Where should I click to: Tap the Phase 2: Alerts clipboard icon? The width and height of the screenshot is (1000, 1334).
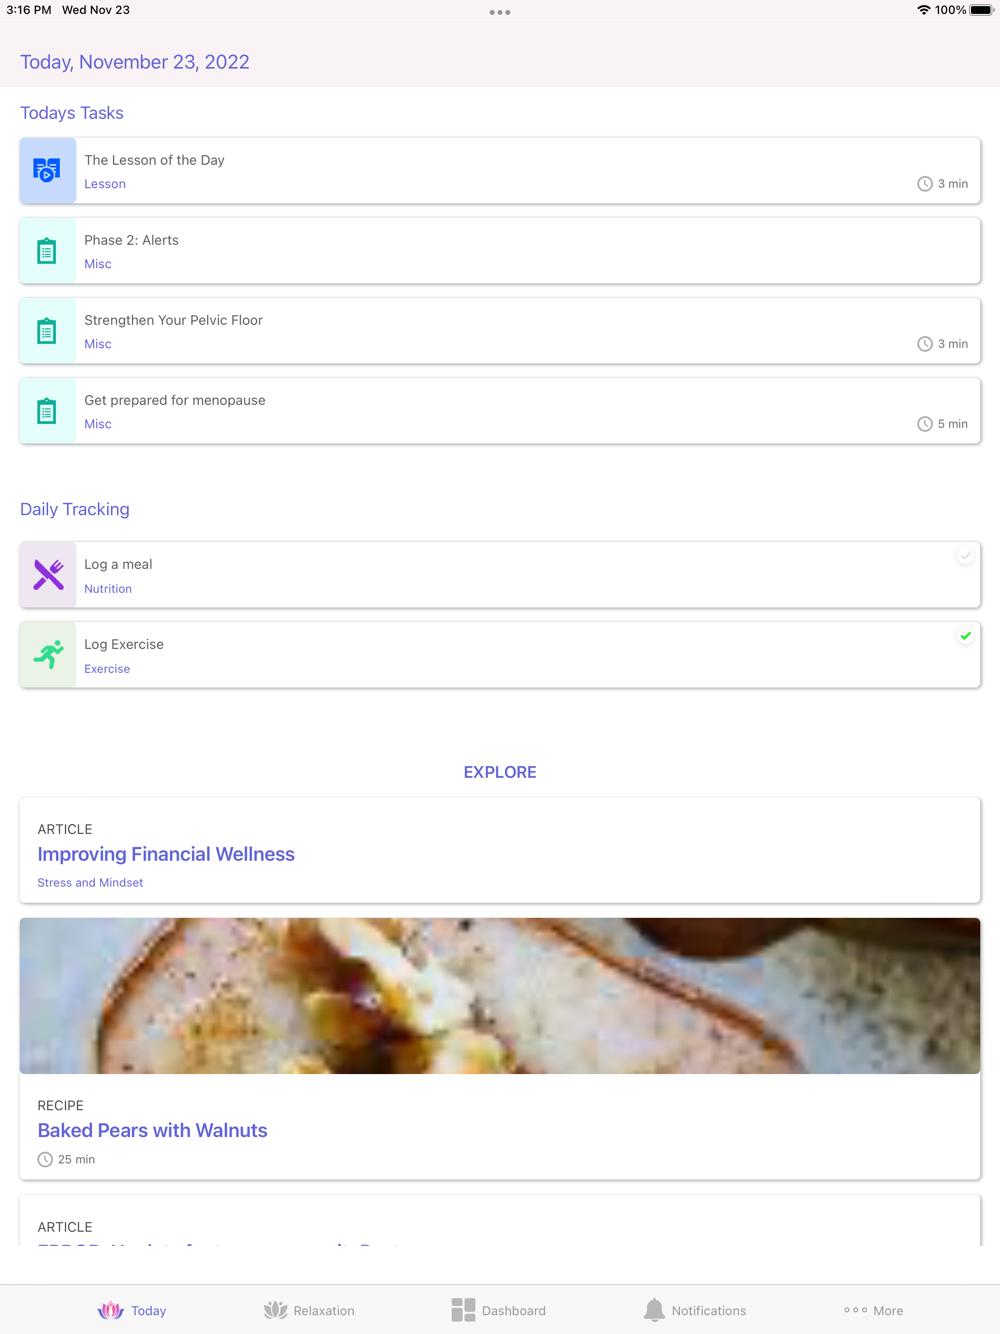coord(47,251)
